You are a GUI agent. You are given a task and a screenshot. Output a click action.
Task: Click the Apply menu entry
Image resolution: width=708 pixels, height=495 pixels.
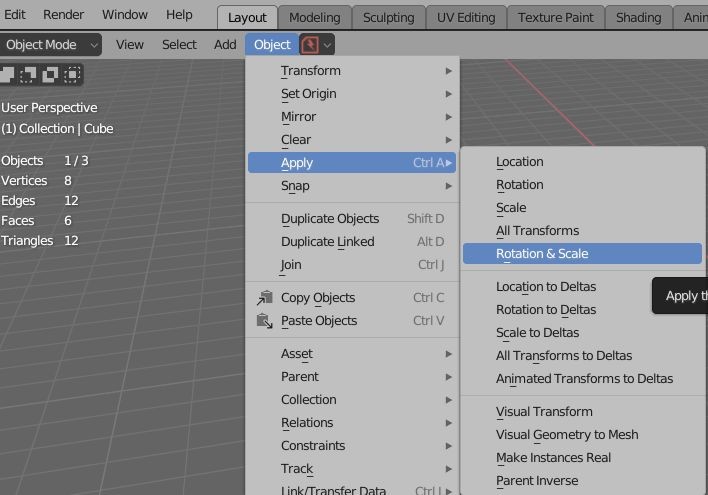point(352,163)
